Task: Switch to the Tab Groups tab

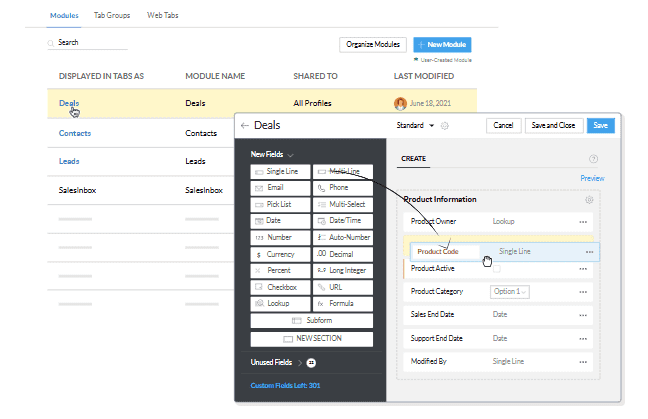Action: (x=113, y=17)
